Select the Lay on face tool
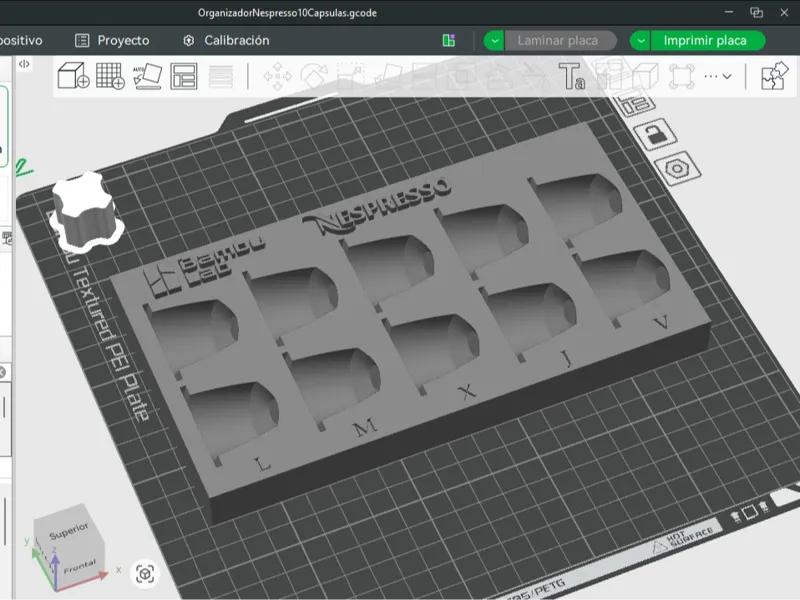Screen dimensions: 800x600 click(388, 76)
